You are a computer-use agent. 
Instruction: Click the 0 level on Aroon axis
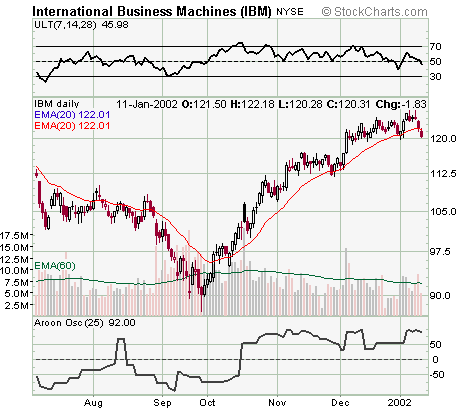tap(436, 359)
